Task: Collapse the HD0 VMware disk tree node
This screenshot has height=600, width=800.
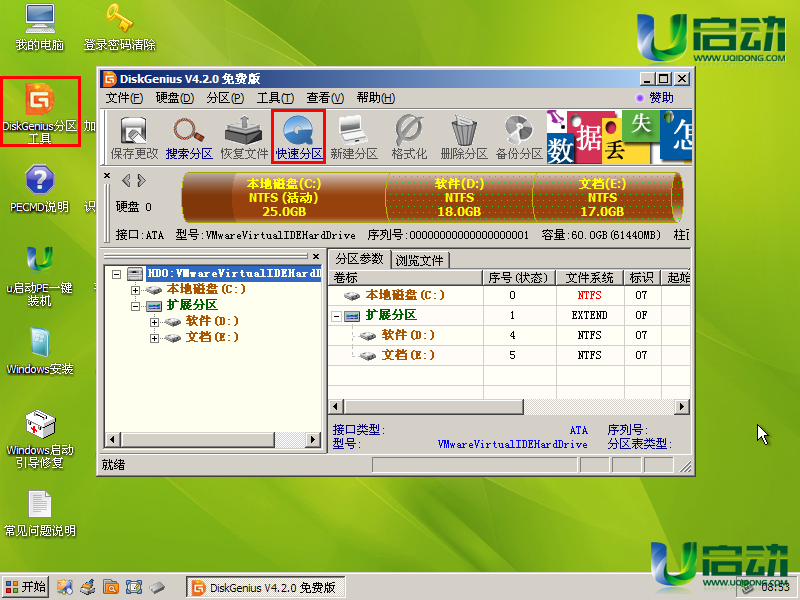Action: click(116, 274)
